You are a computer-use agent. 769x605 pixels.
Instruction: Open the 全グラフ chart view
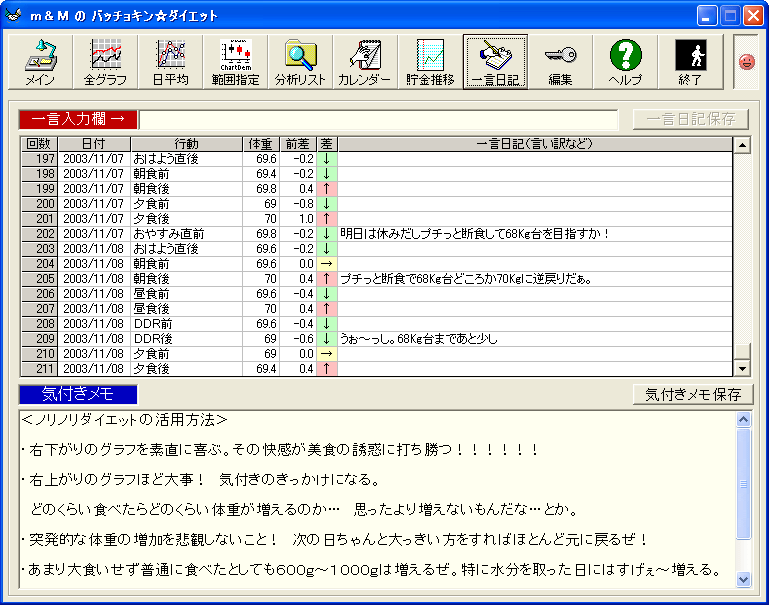pyautogui.click(x=106, y=62)
